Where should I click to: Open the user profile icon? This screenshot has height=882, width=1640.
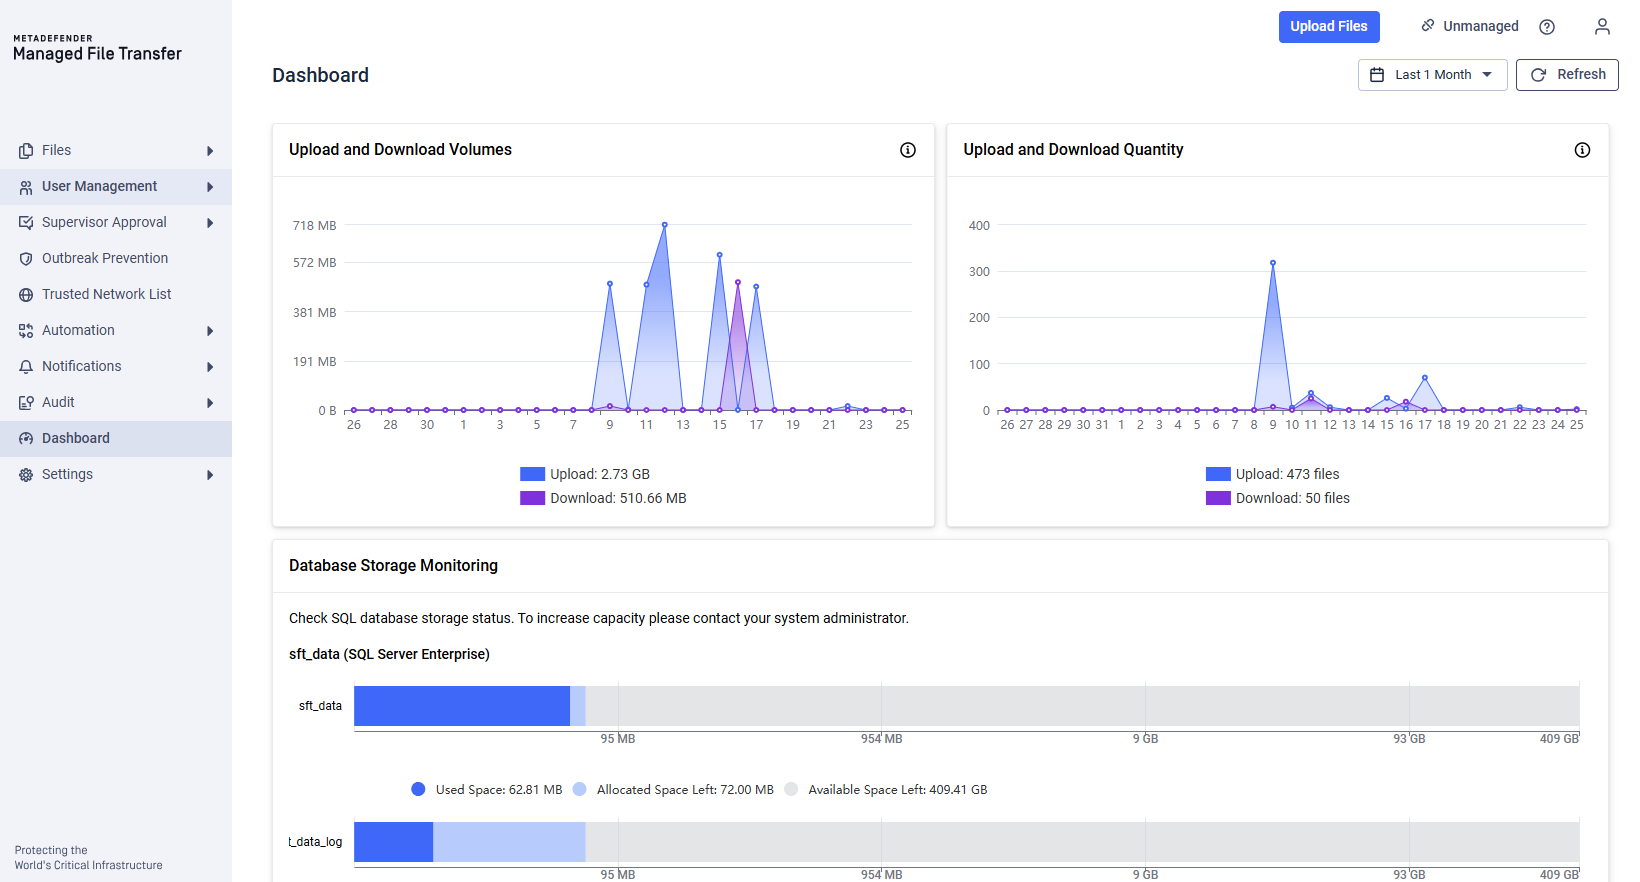coord(1602,27)
